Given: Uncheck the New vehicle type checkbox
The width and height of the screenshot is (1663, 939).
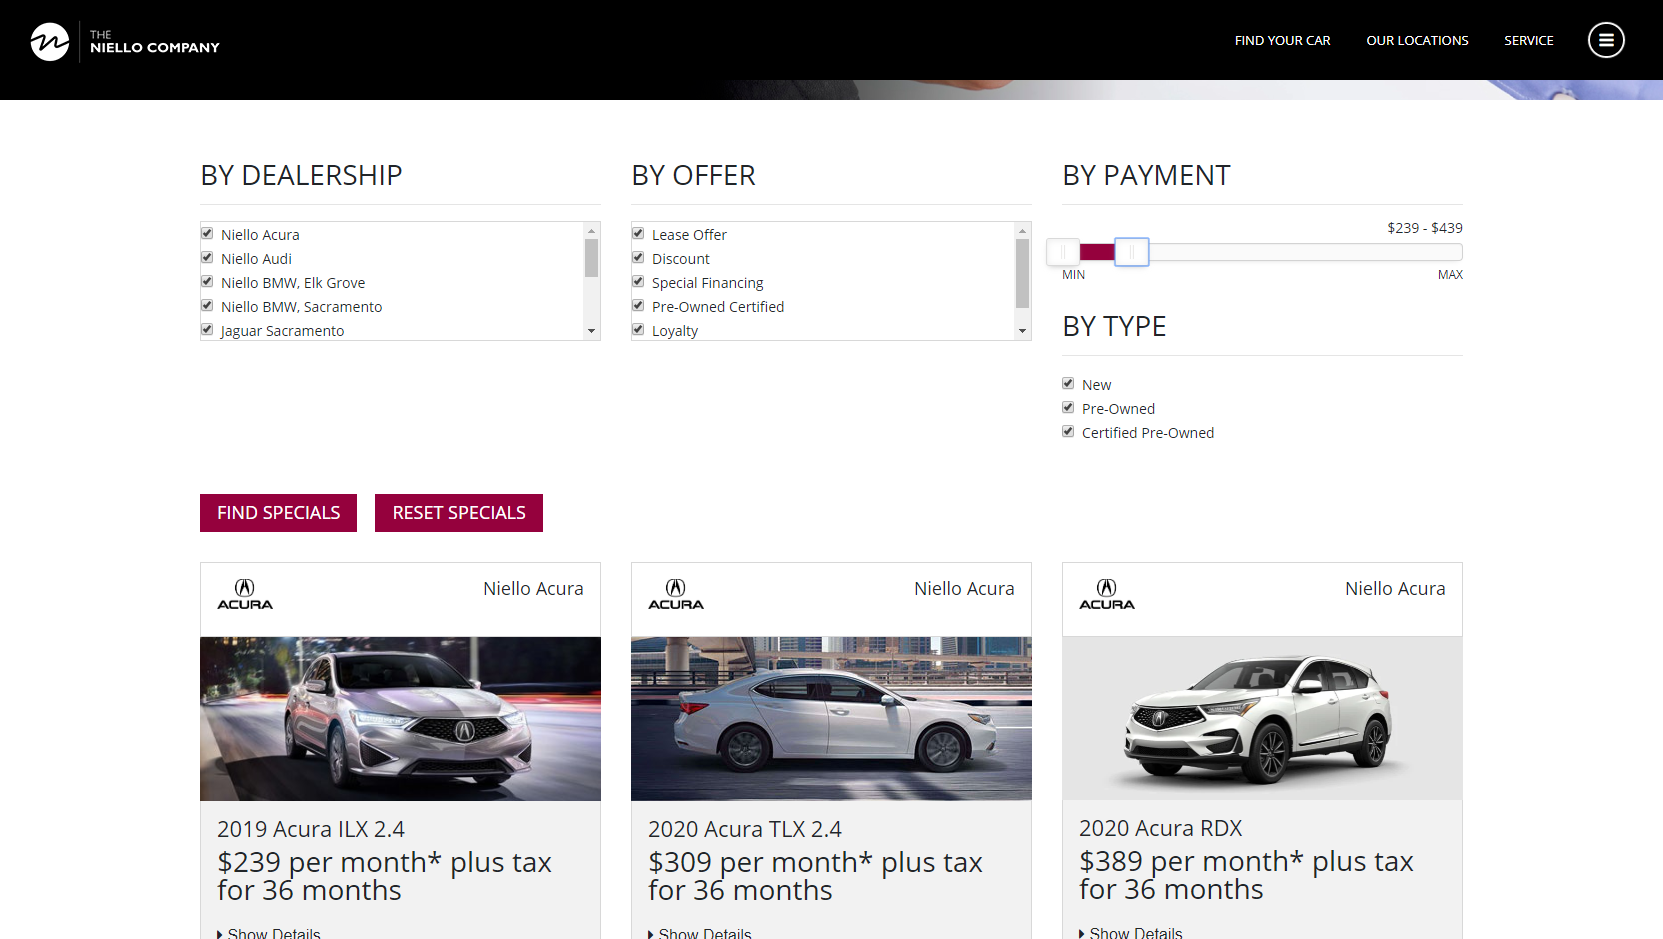Looking at the screenshot, I should 1068,383.
